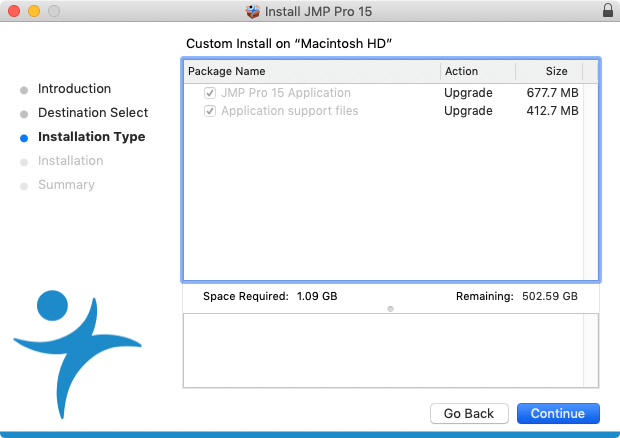Click the red close window button

[x=14, y=11]
